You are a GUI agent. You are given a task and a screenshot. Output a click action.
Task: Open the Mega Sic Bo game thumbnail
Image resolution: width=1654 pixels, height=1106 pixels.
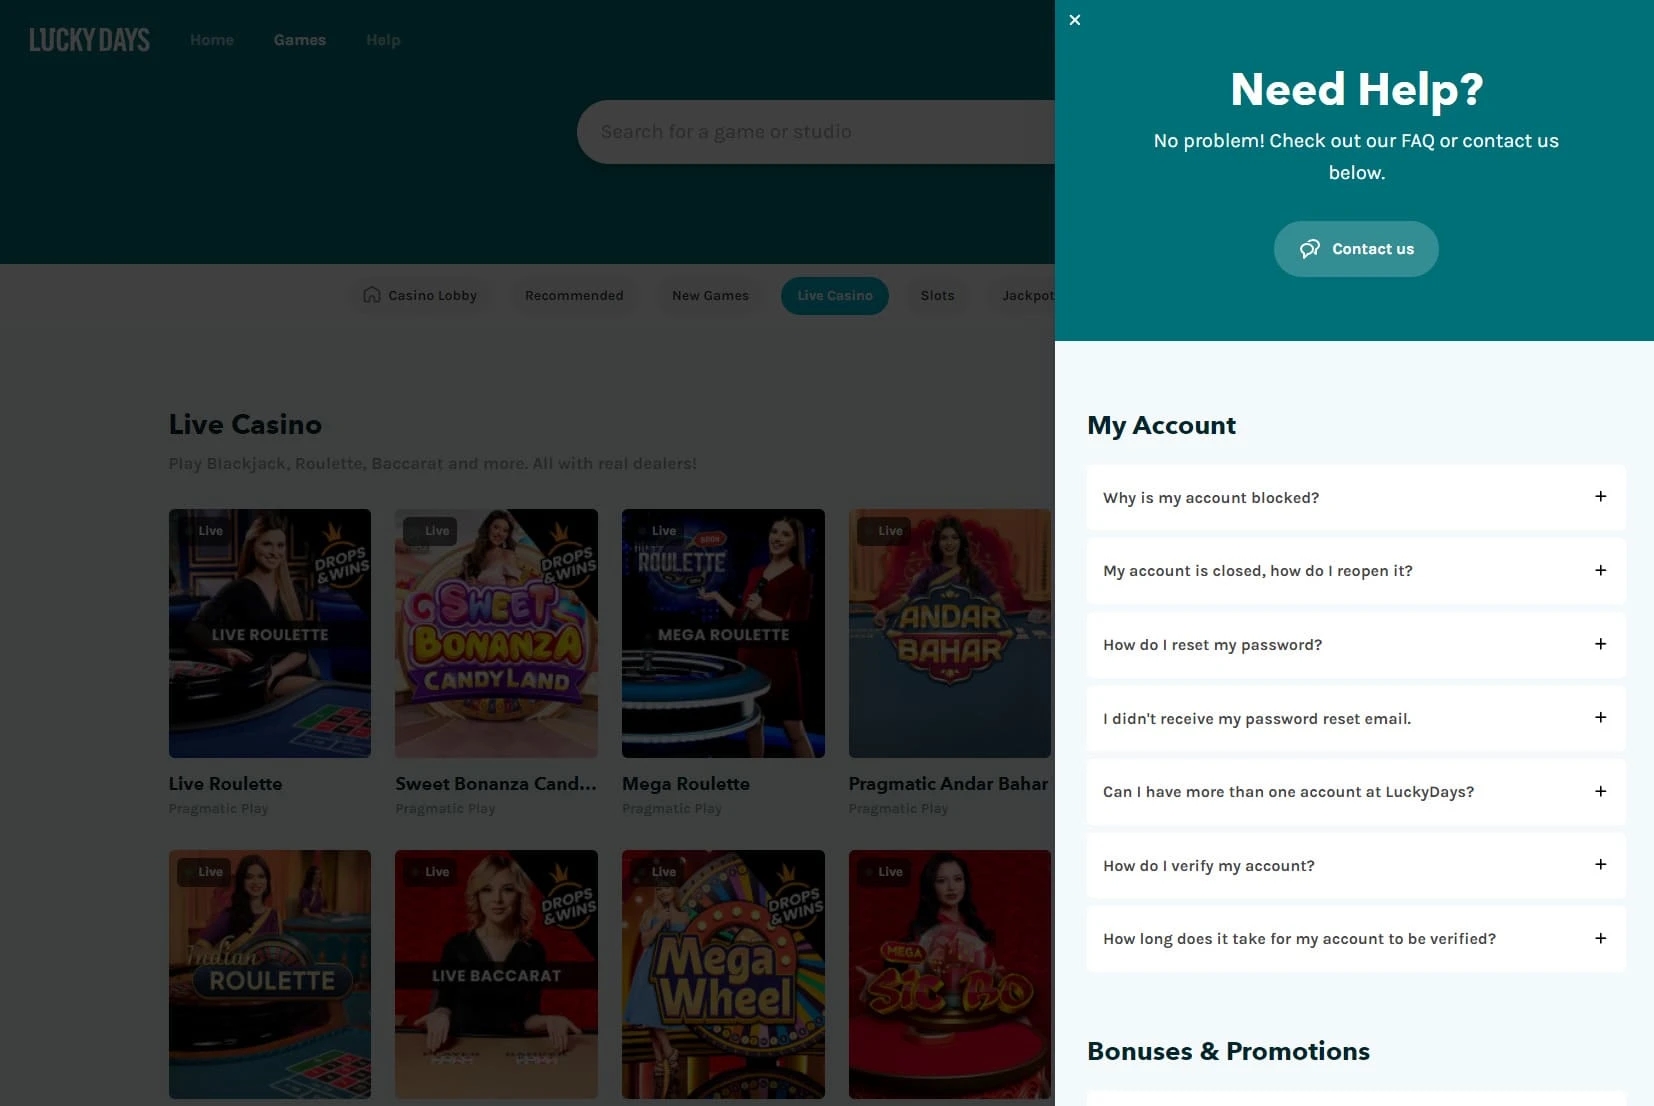[950, 974]
